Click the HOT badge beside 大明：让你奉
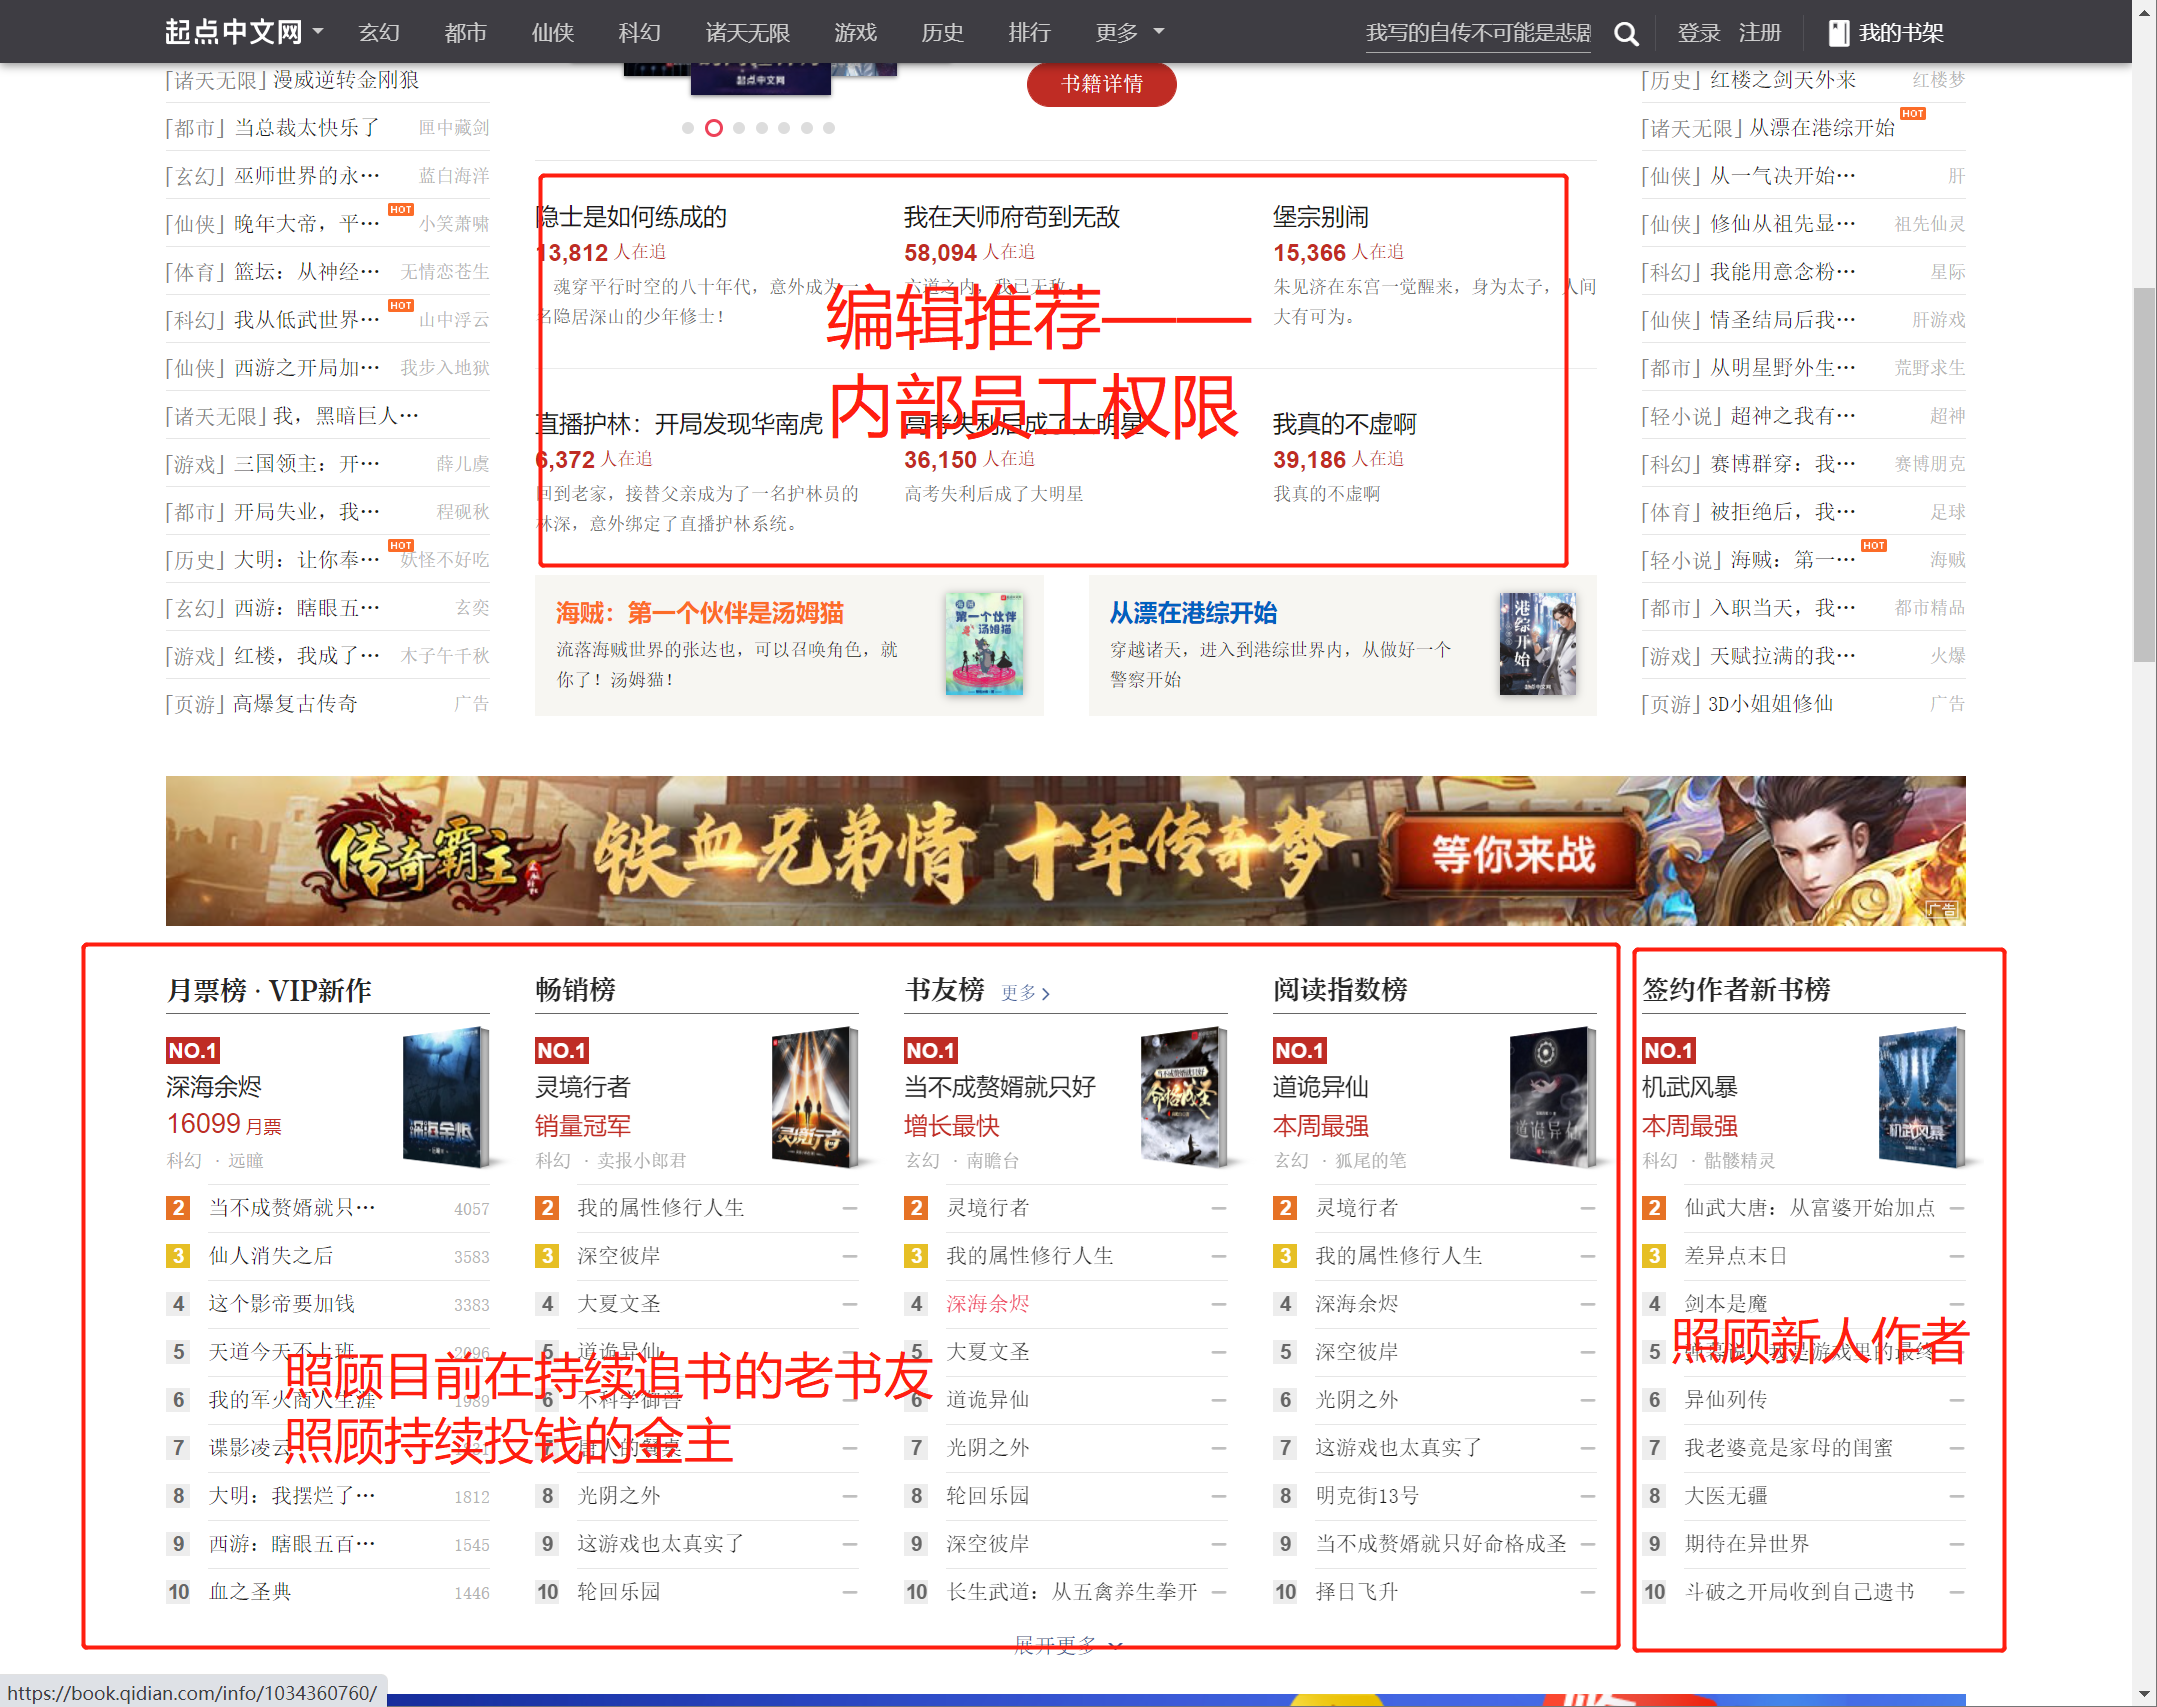 click(x=400, y=545)
